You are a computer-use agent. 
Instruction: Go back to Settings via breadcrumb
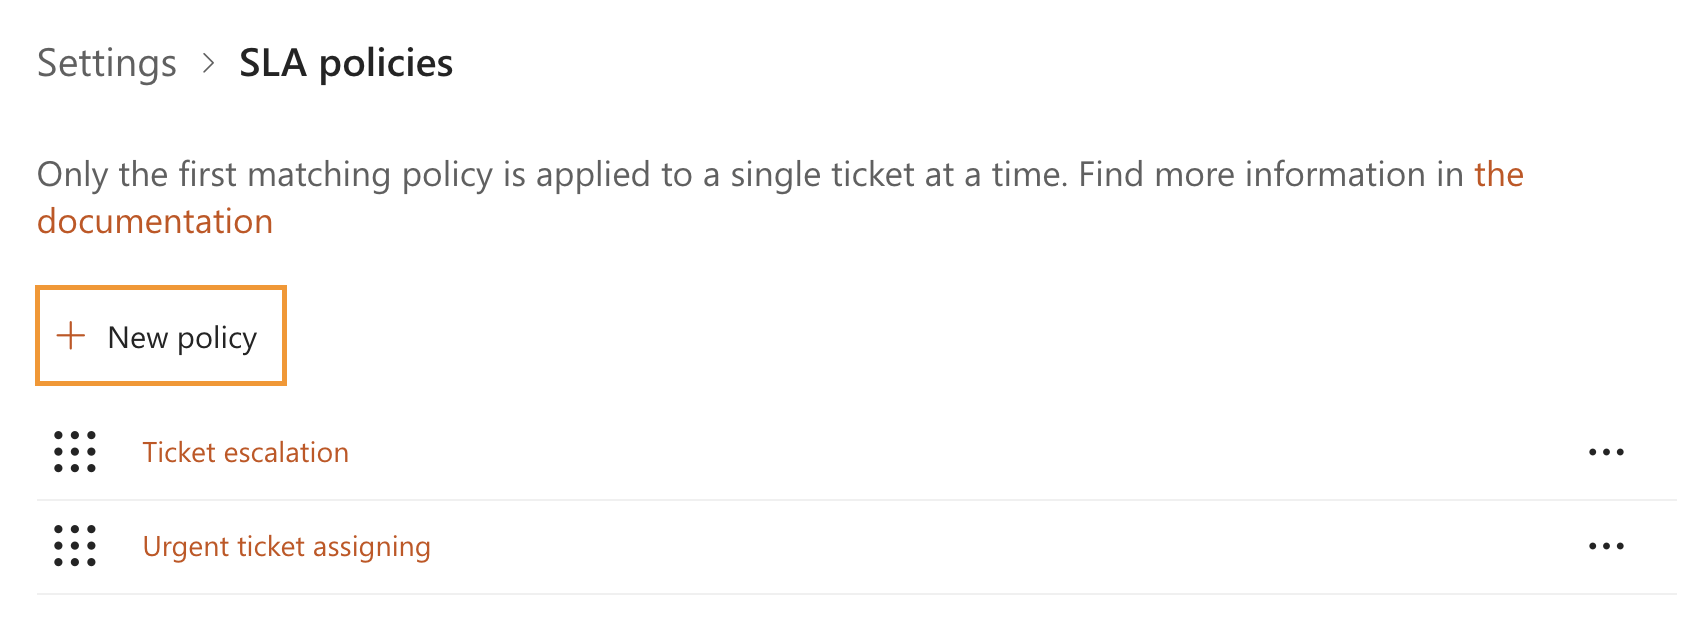pyautogui.click(x=107, y=63)
